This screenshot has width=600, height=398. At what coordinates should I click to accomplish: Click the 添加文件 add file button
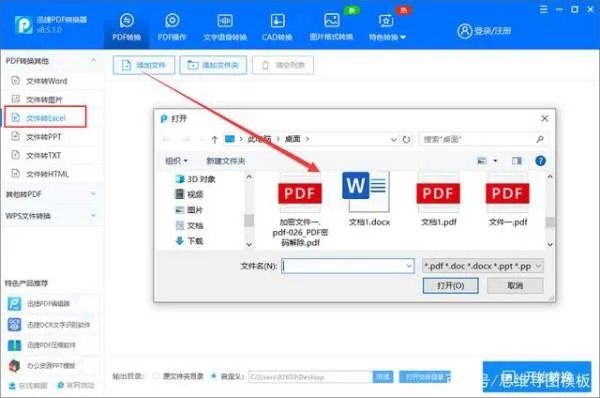click(x=144, y=65)
